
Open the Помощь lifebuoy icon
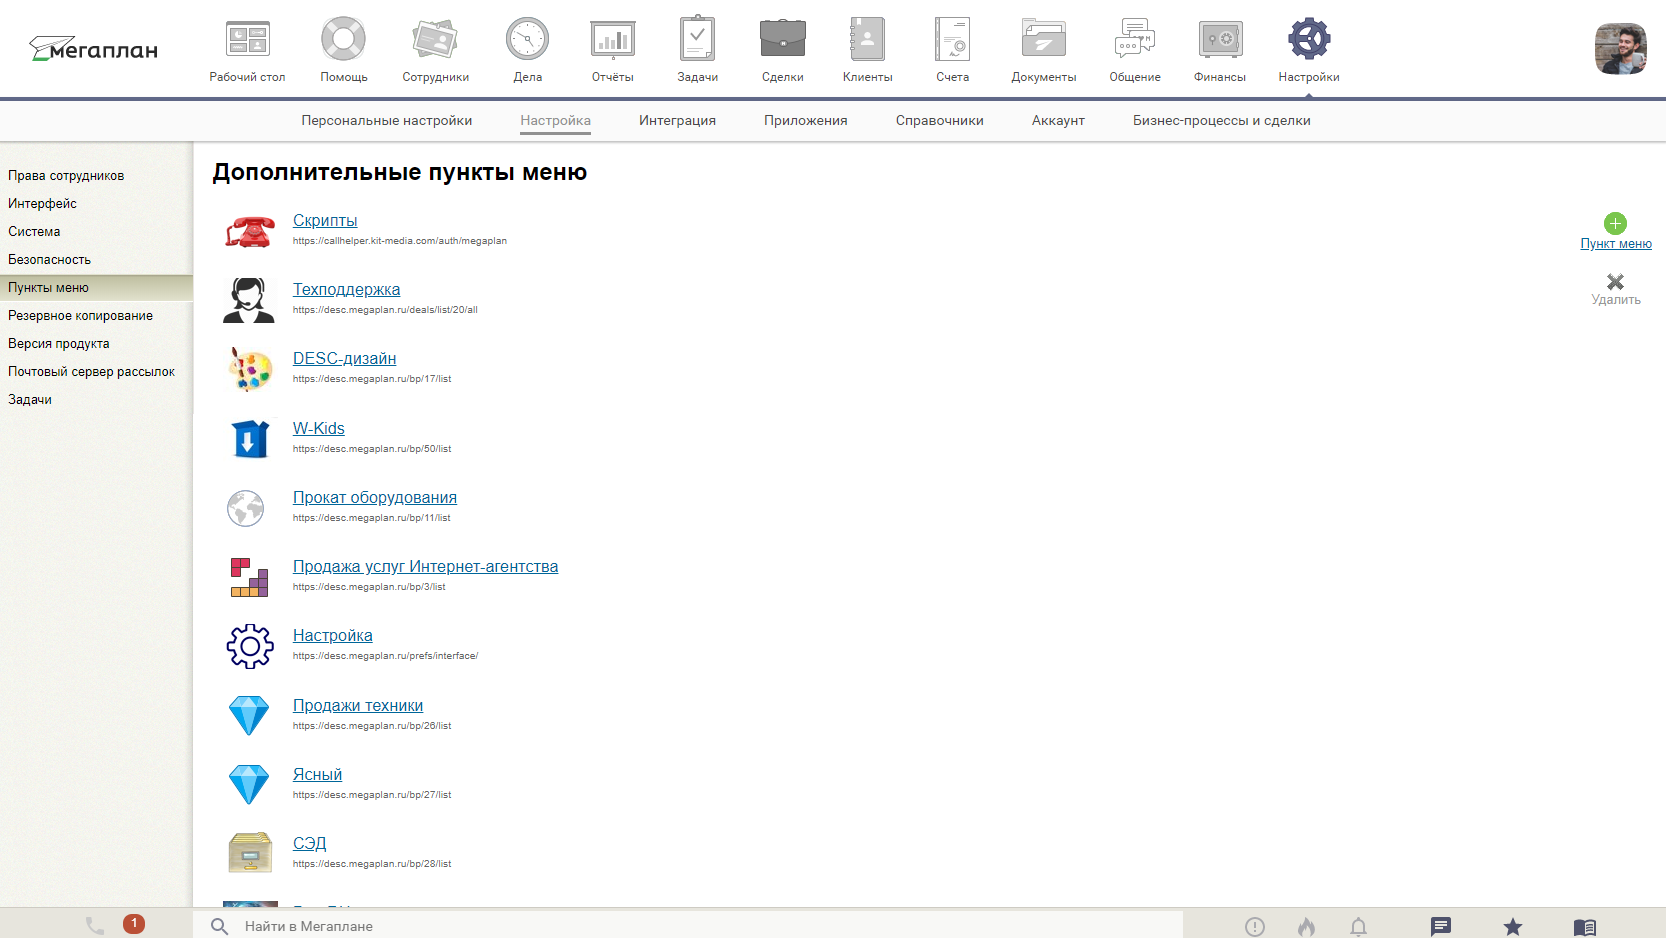(x=343, y=40)
